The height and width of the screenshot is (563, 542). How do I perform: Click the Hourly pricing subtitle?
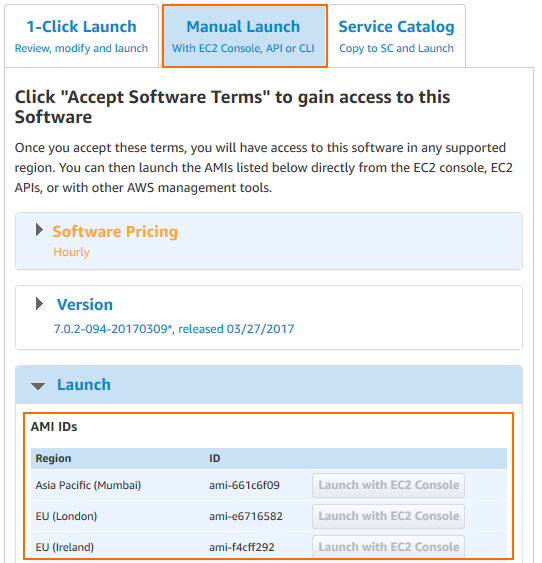tap(71, 252)
